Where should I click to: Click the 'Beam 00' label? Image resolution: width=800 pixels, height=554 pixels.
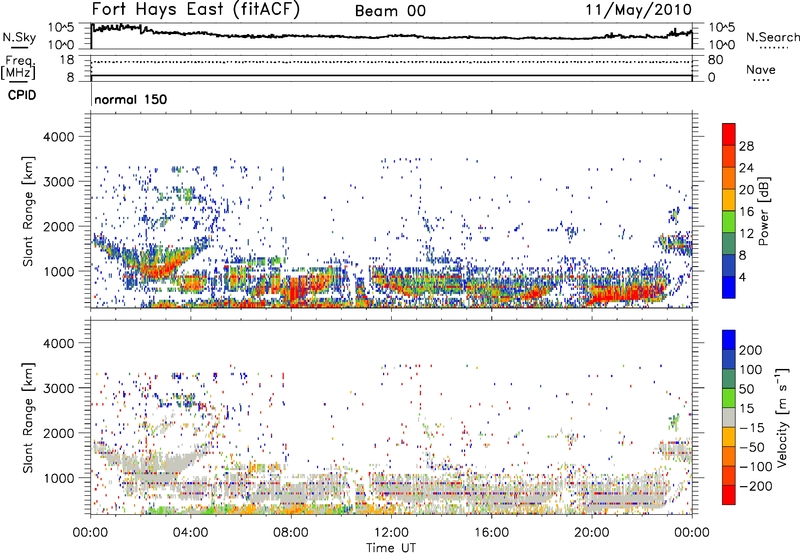[x=390, y=11]
